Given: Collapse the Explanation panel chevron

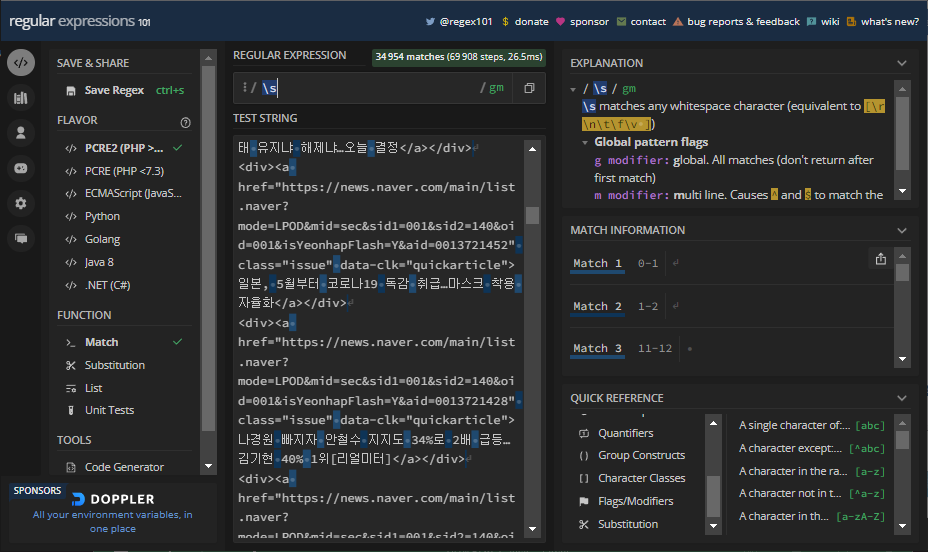Looking at the screenshot, I should (901, 63).
